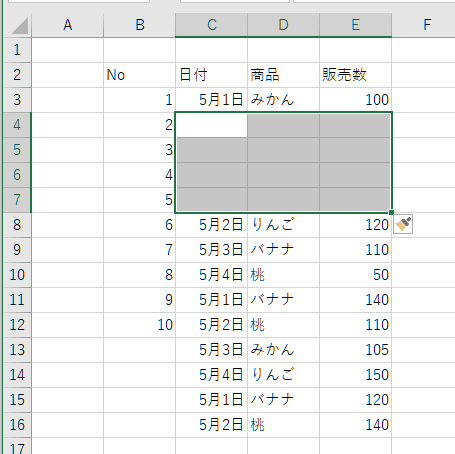
Task: Select column A header
Action: pos(68,25)
